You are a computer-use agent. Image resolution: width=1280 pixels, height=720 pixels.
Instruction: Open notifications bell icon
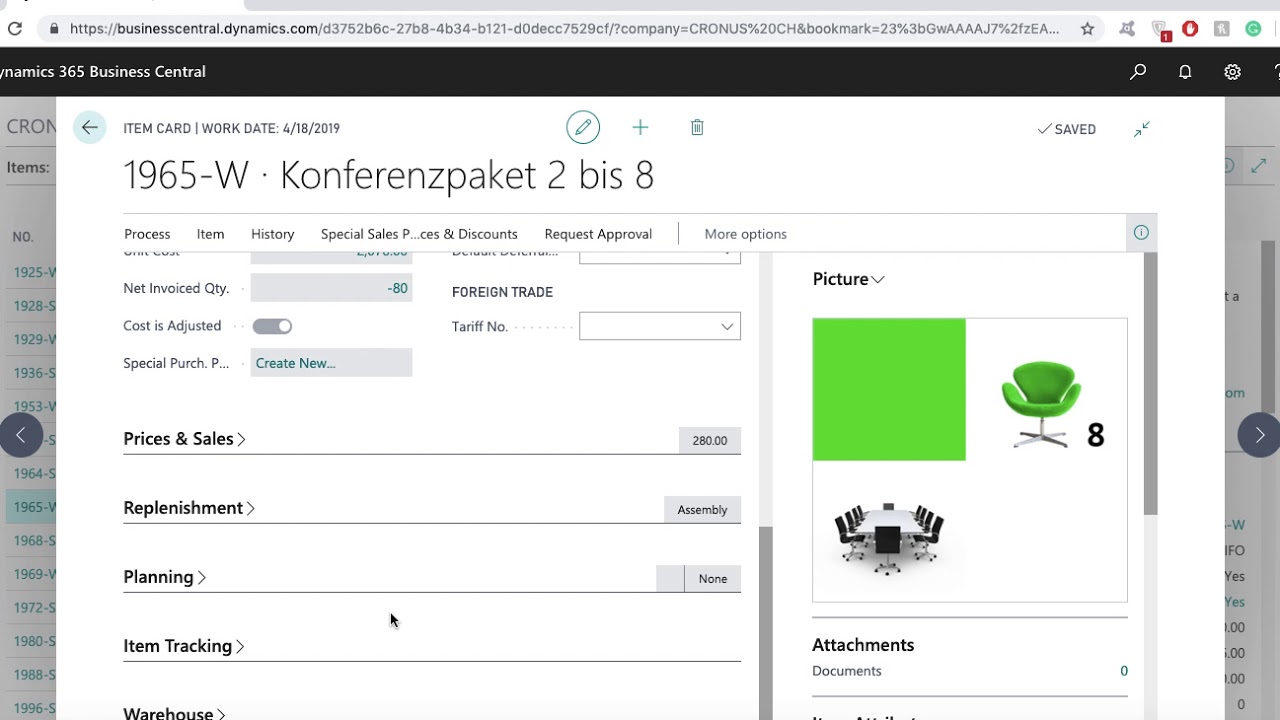pos(1185,72)
